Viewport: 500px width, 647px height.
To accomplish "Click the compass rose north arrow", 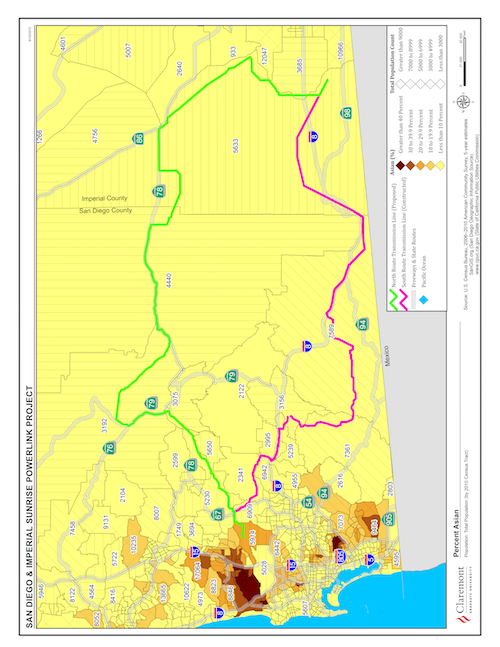I will [x=463, y=101].
